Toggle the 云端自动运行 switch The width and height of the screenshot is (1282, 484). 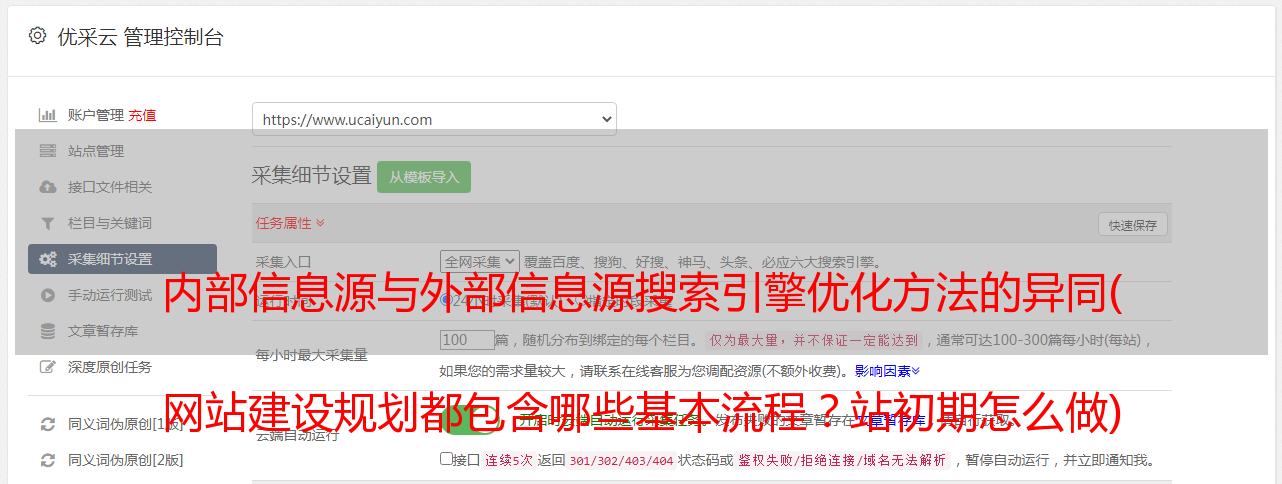pos(468,422)
